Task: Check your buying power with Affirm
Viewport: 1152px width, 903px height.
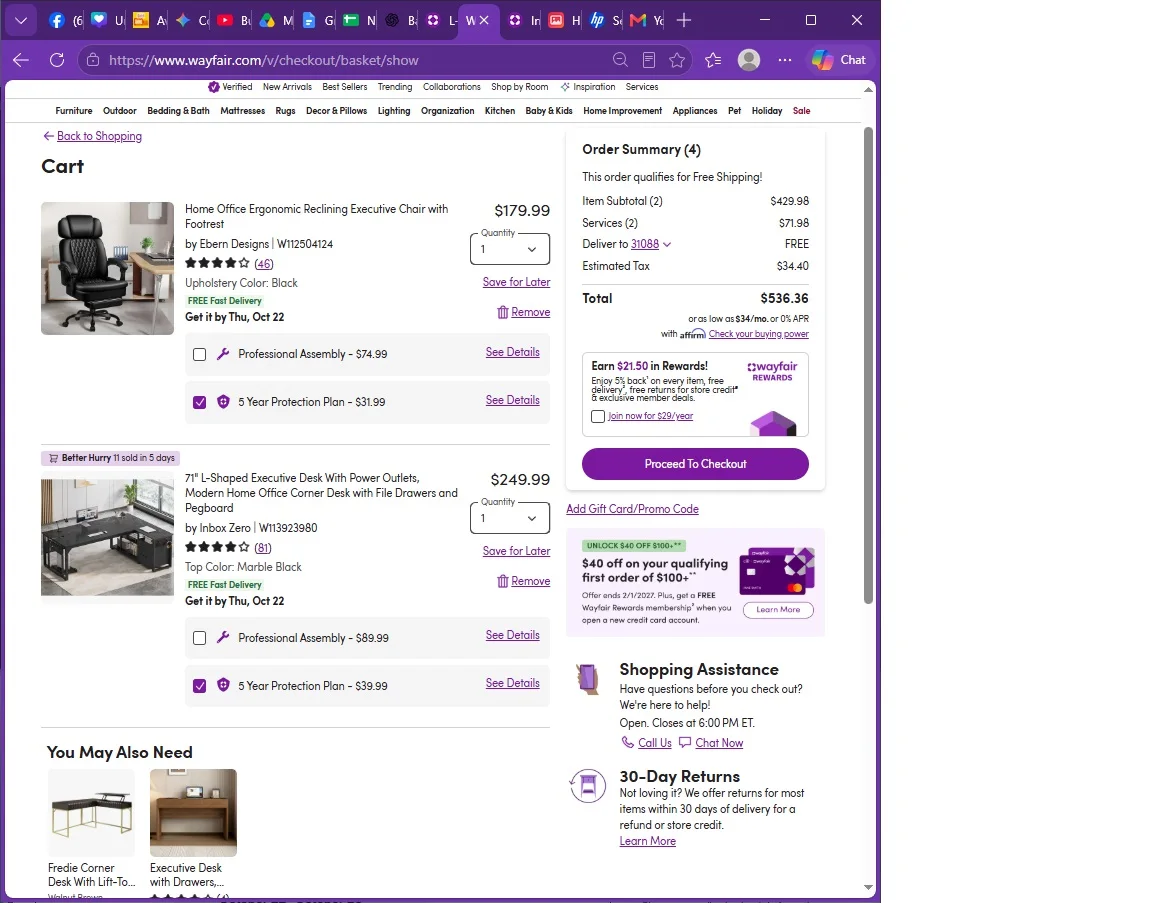Action: [758, 334]
